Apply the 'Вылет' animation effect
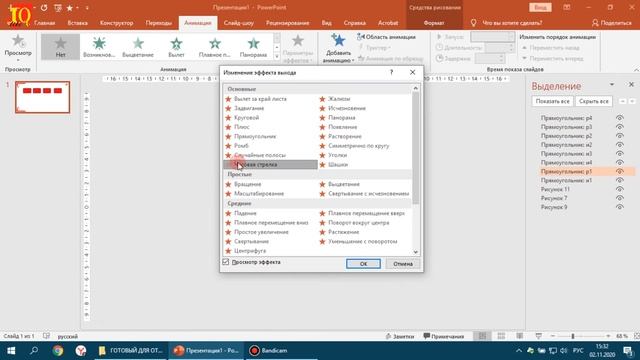640x360 pixels. click(x=176, y=47)
